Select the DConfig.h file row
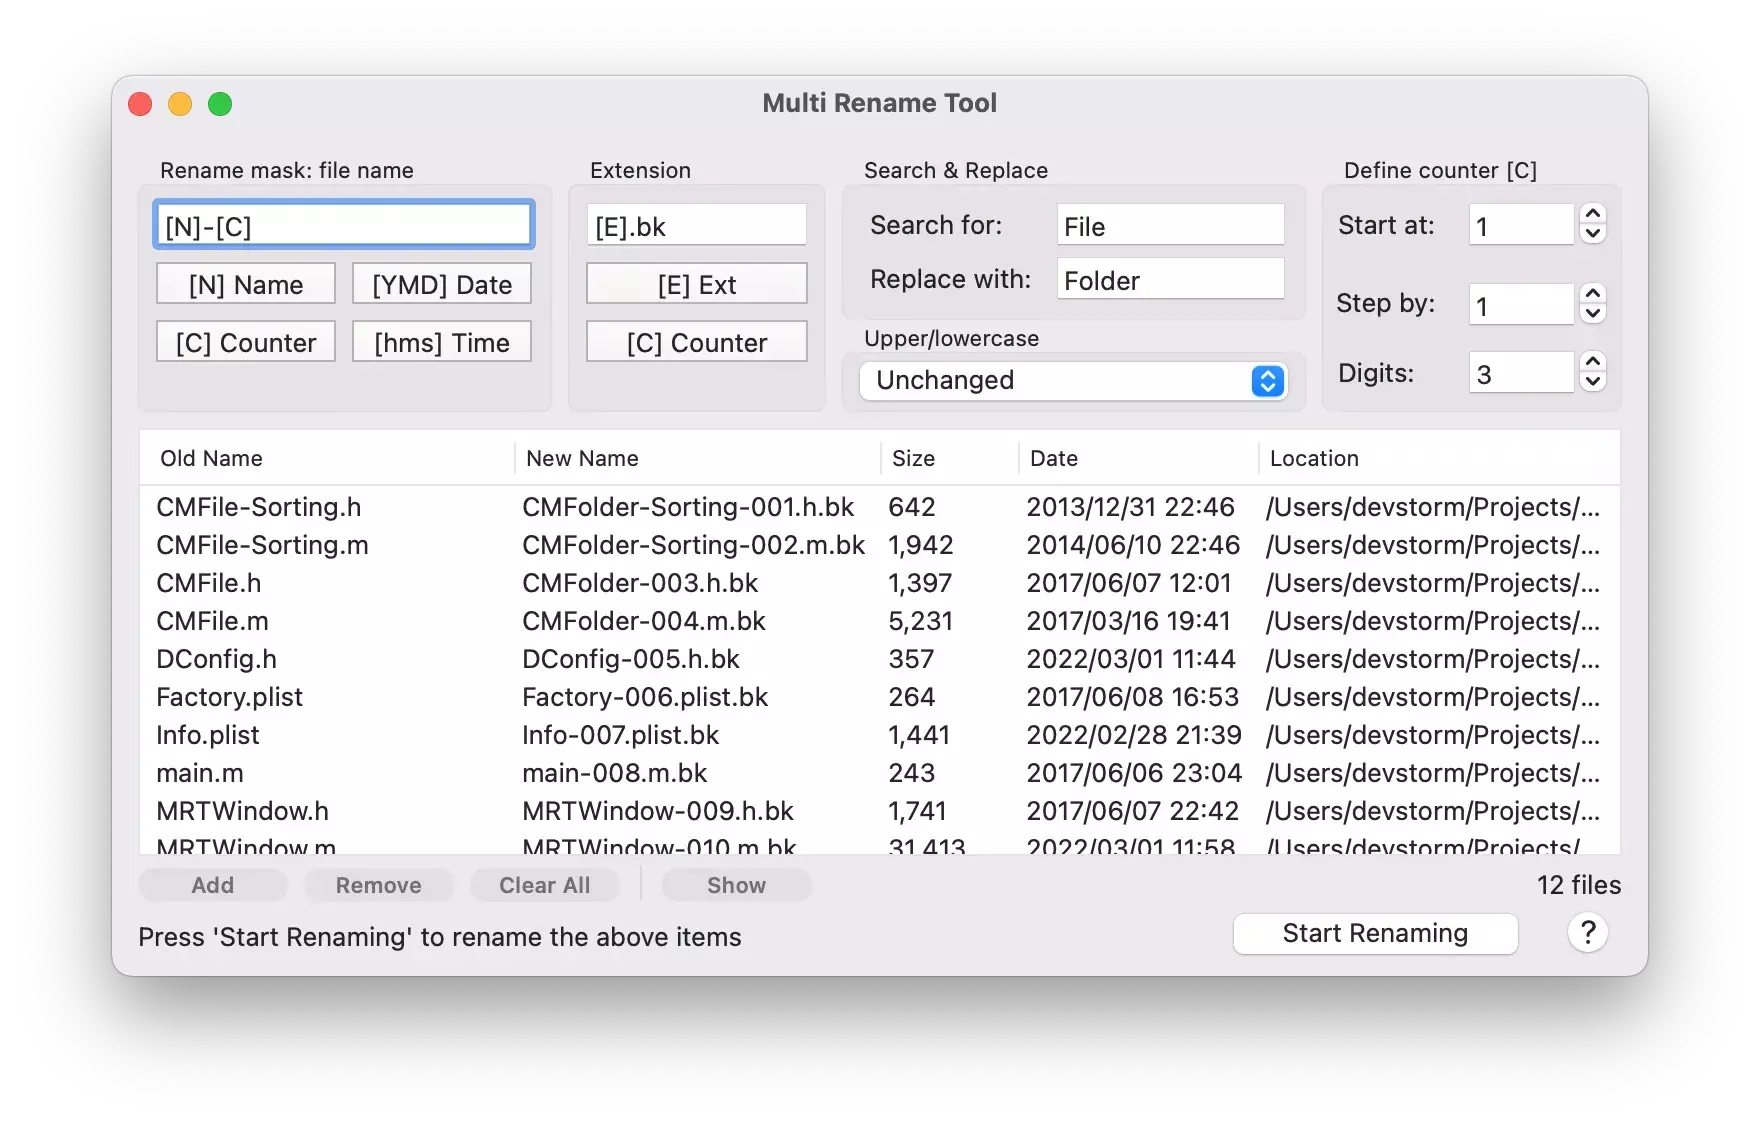Viewport: 1760px width, 1124px height. point(217,660)
